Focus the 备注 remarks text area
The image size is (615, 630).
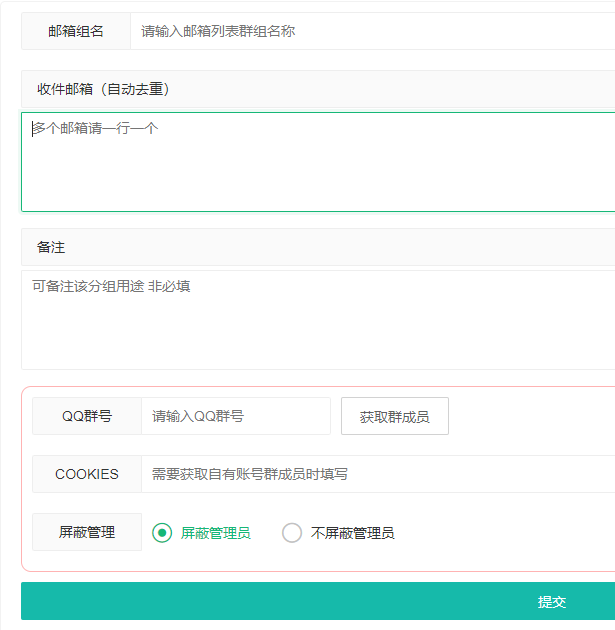click(318, 320)
